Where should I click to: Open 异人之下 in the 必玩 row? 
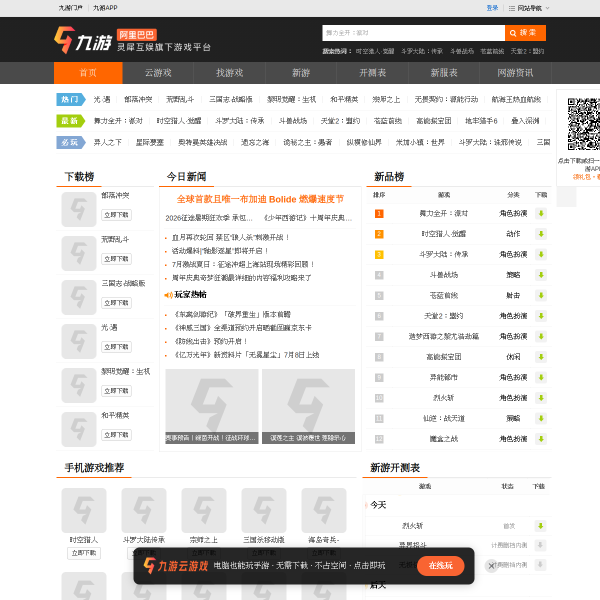click(108, 142)
